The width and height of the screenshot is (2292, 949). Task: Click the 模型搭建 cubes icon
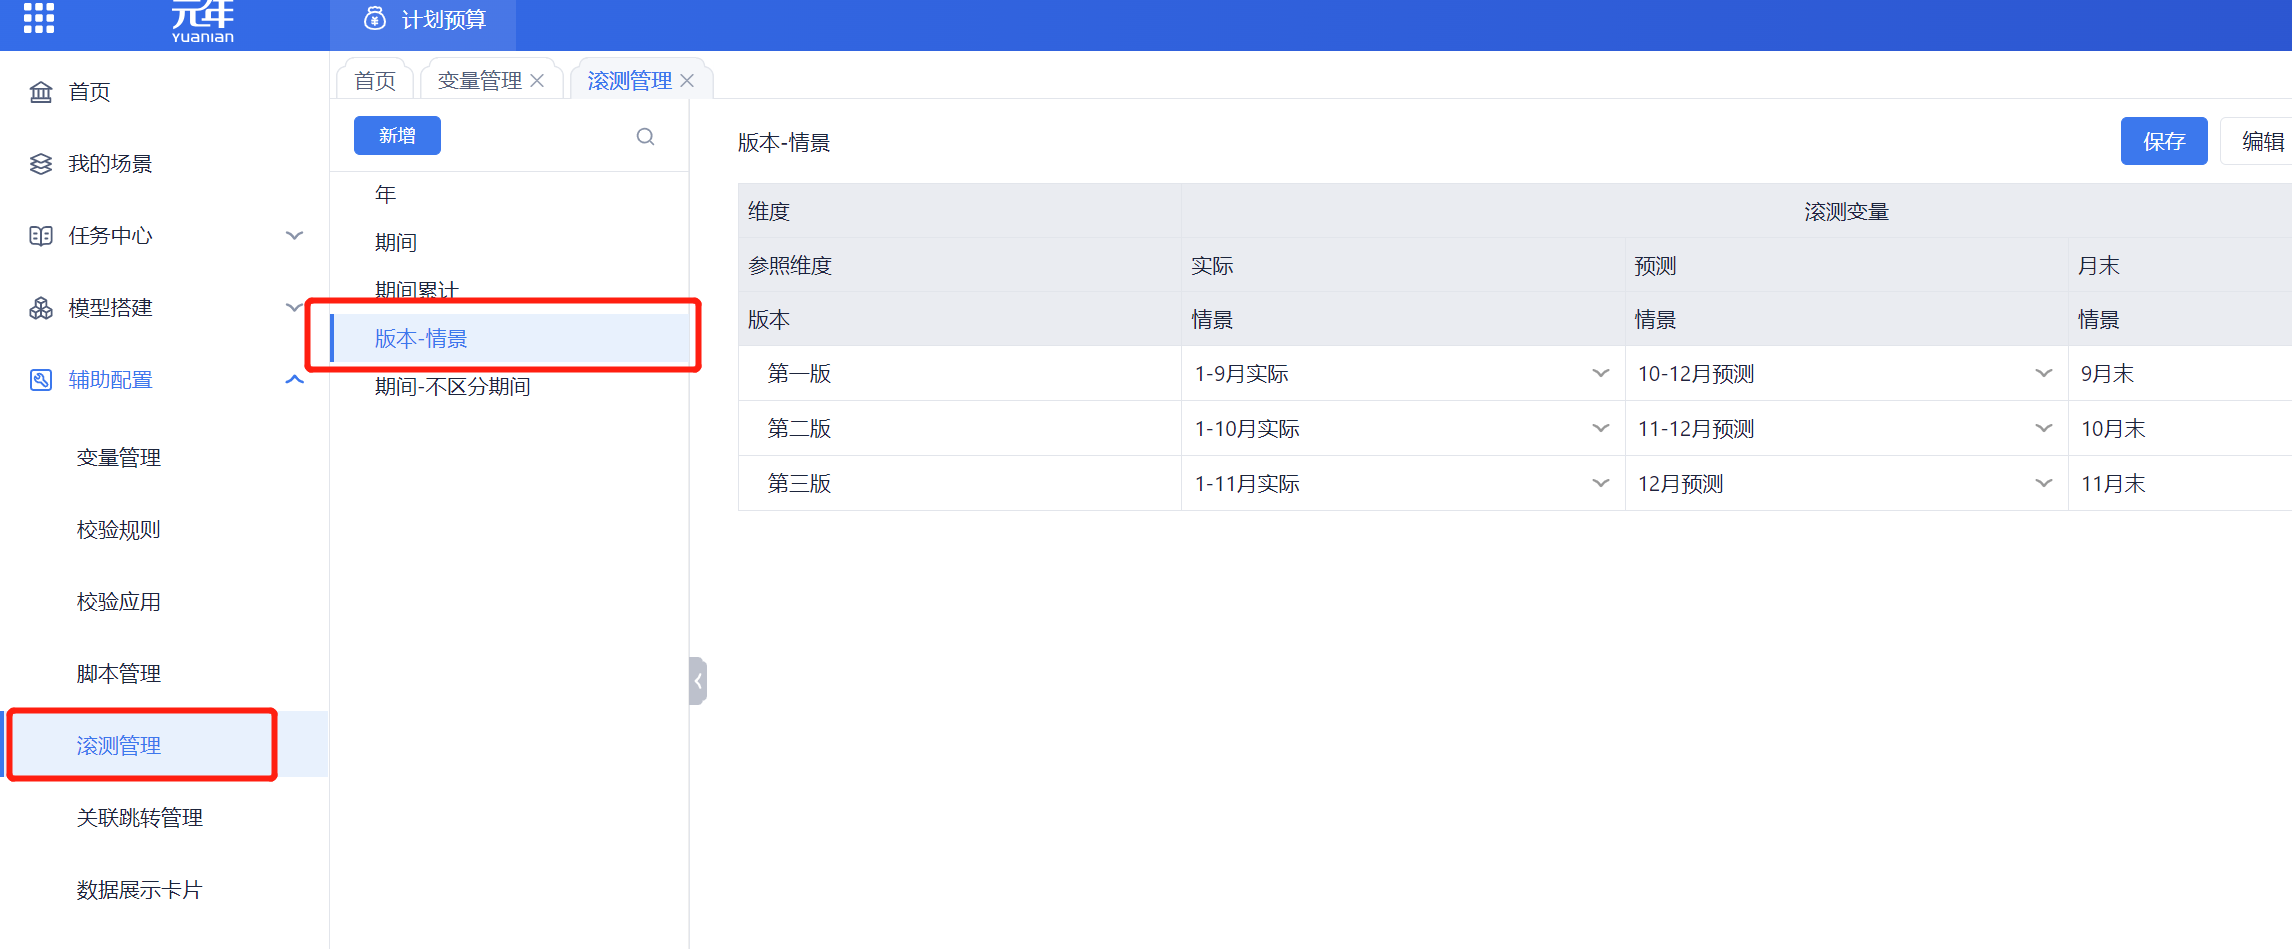(x=41, y=308)
